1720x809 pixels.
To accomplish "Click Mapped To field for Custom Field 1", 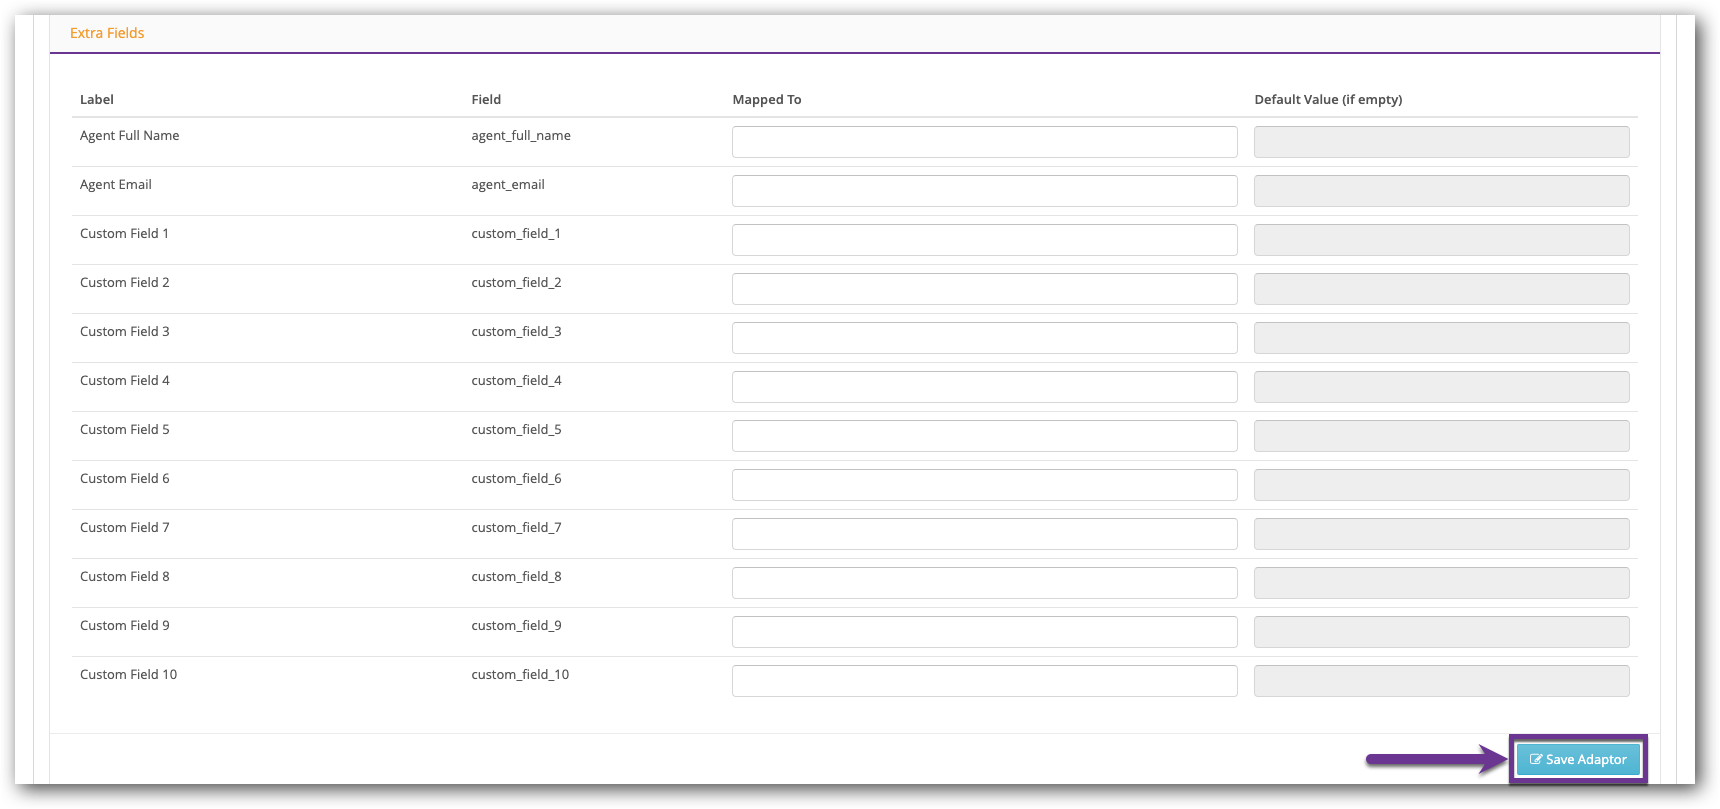I will (985, 240).
